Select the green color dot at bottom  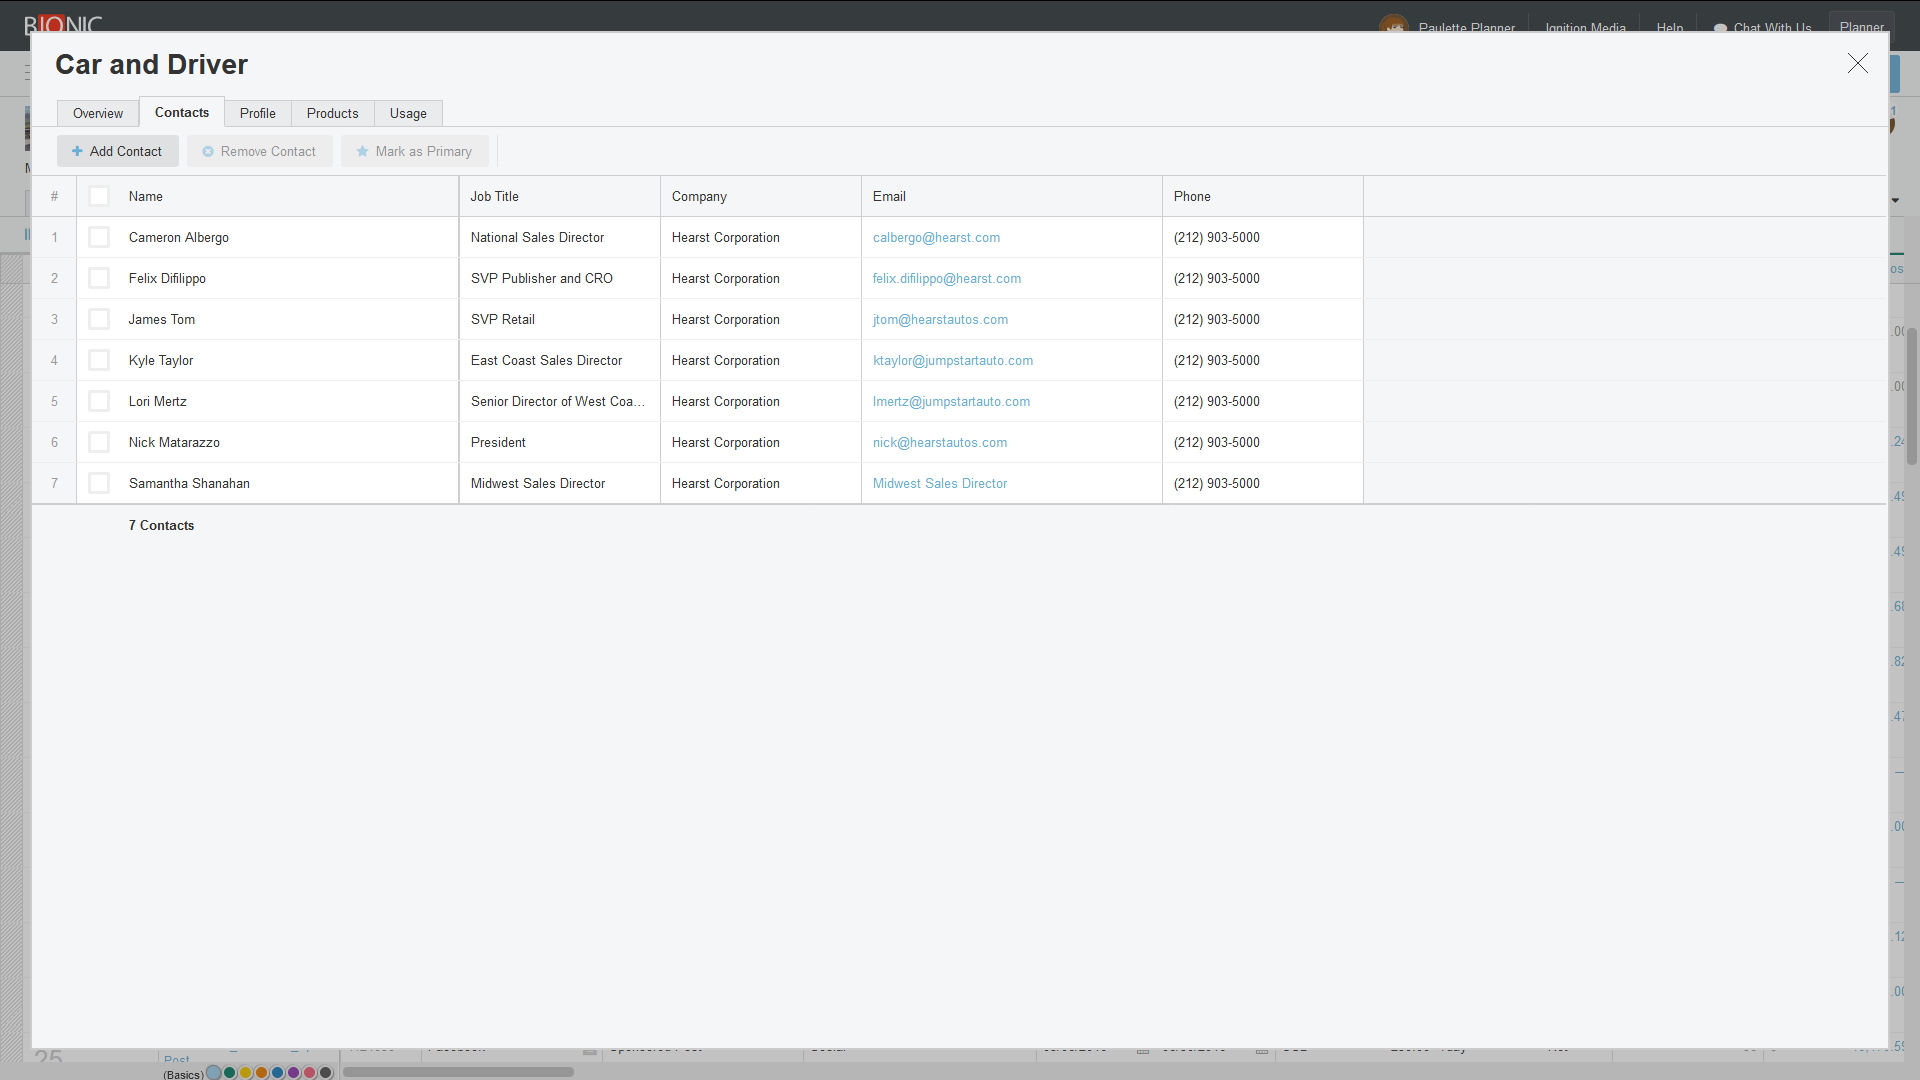(x=229, y=1072)
